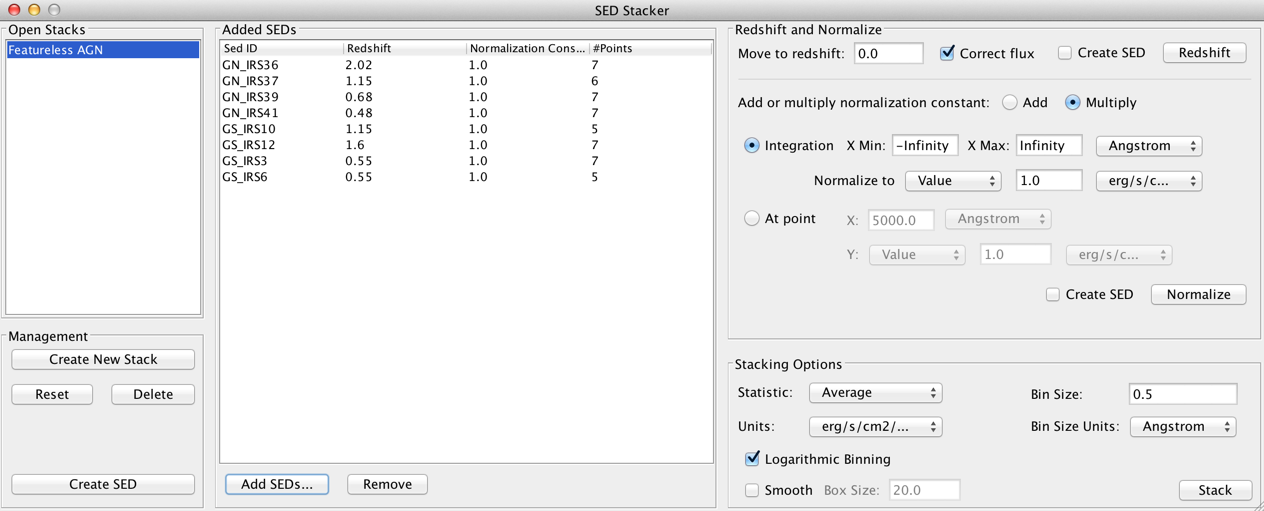The height and width of the screenshot is (511, 1264).
Task: Reset the stack
Action: click(x=52, y=394)
